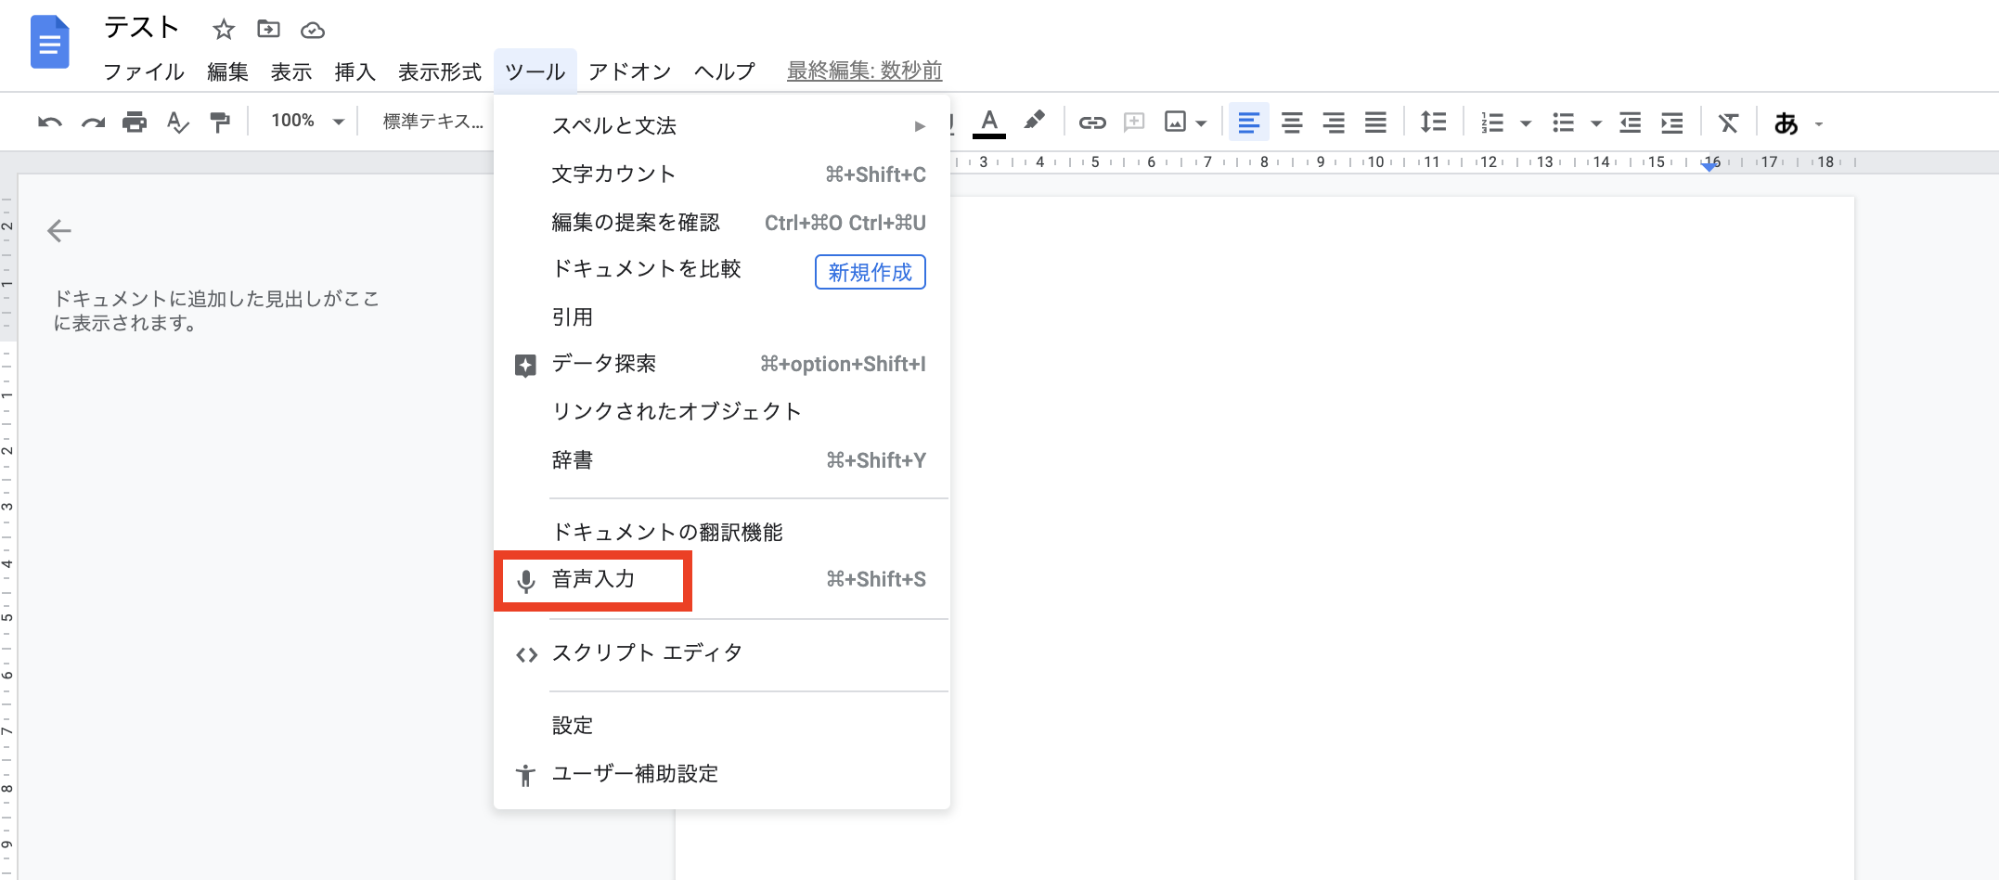The height and width of the screenshot is (880, 1999).
Task: Toggle the bulleted list
Action: pos(1563,122)
